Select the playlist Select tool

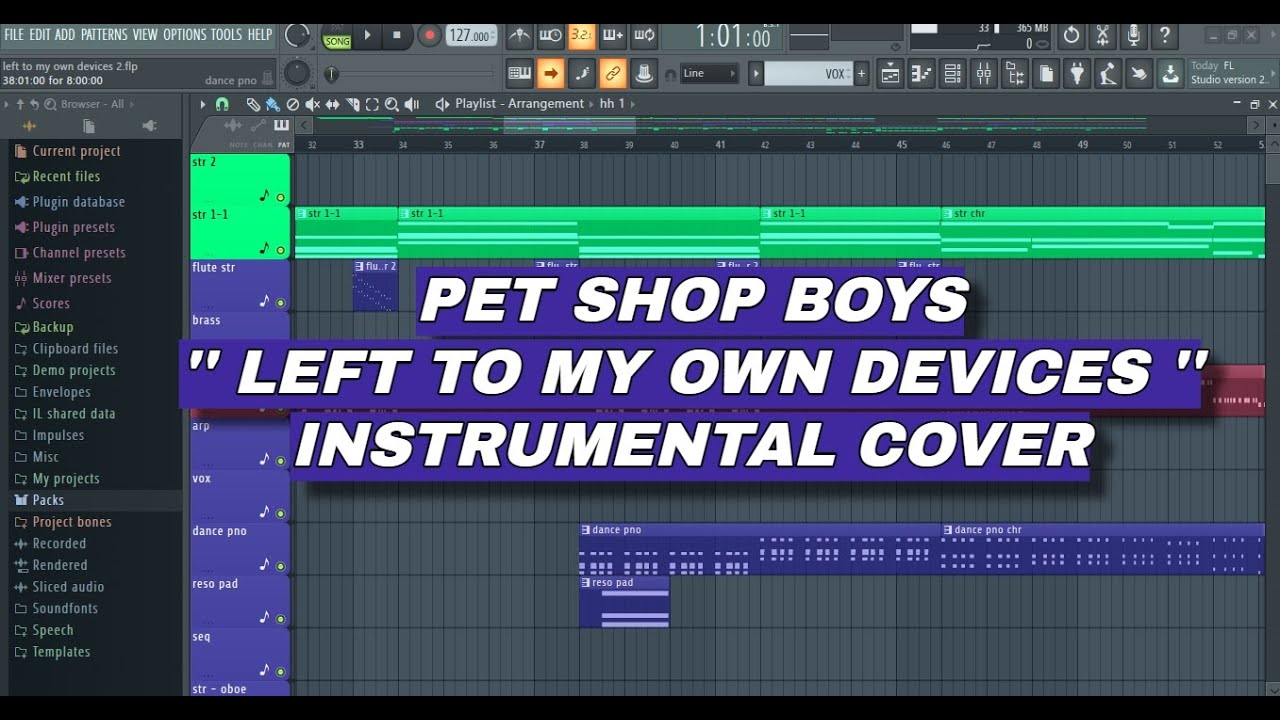372,104
